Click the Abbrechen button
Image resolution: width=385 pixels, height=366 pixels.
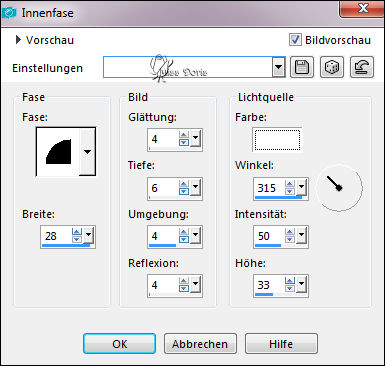point(200,344)
